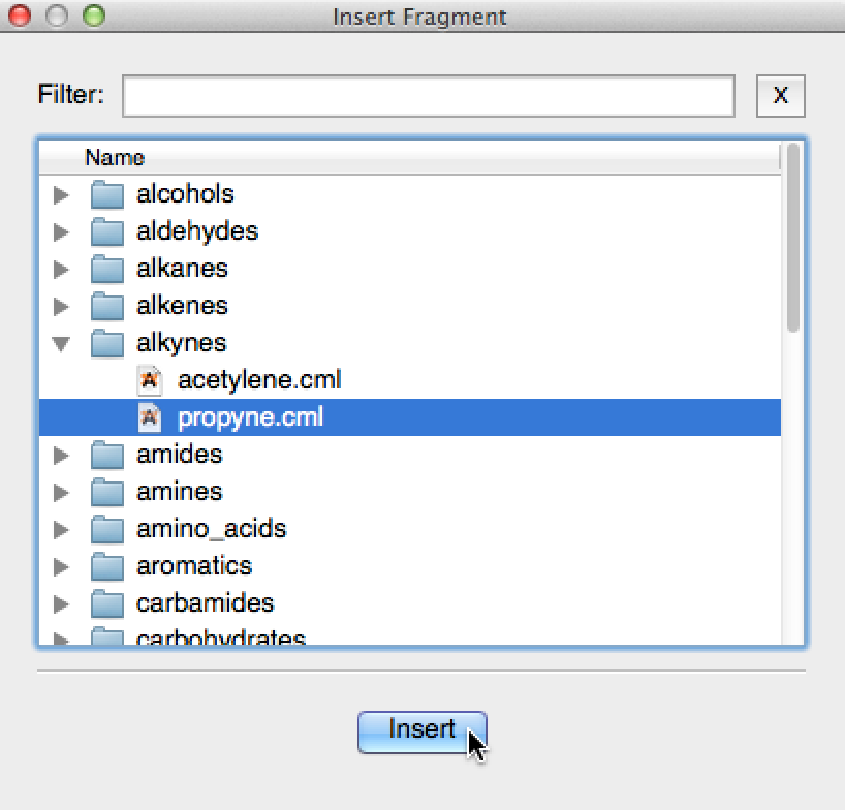Select the acetylene.cml fragment
The width and height of the screenshot is (846, 811).
click(x=259, y=380)
